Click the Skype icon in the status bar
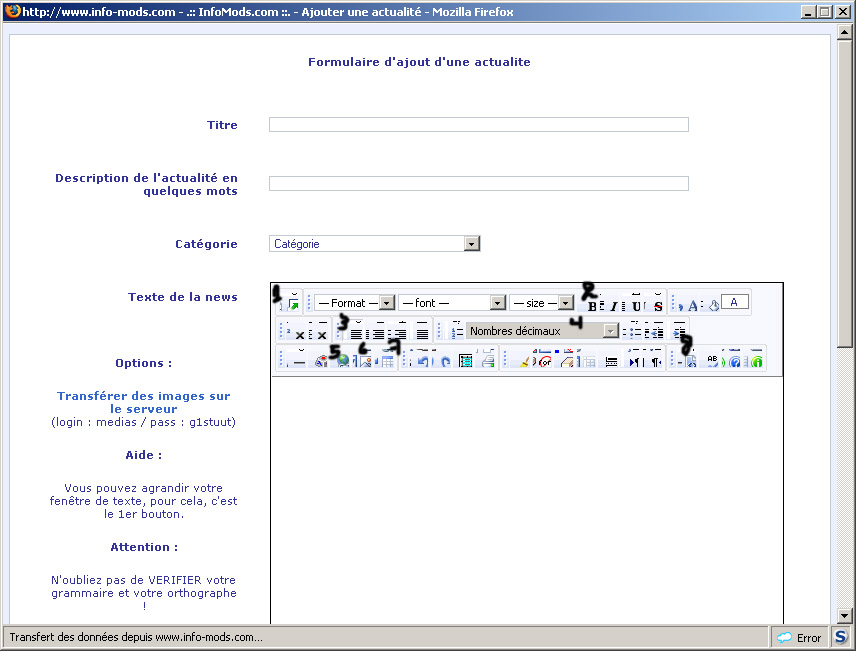Image resolution: width=856 pixels, height=651 pixels. click(x=841, y=637)
